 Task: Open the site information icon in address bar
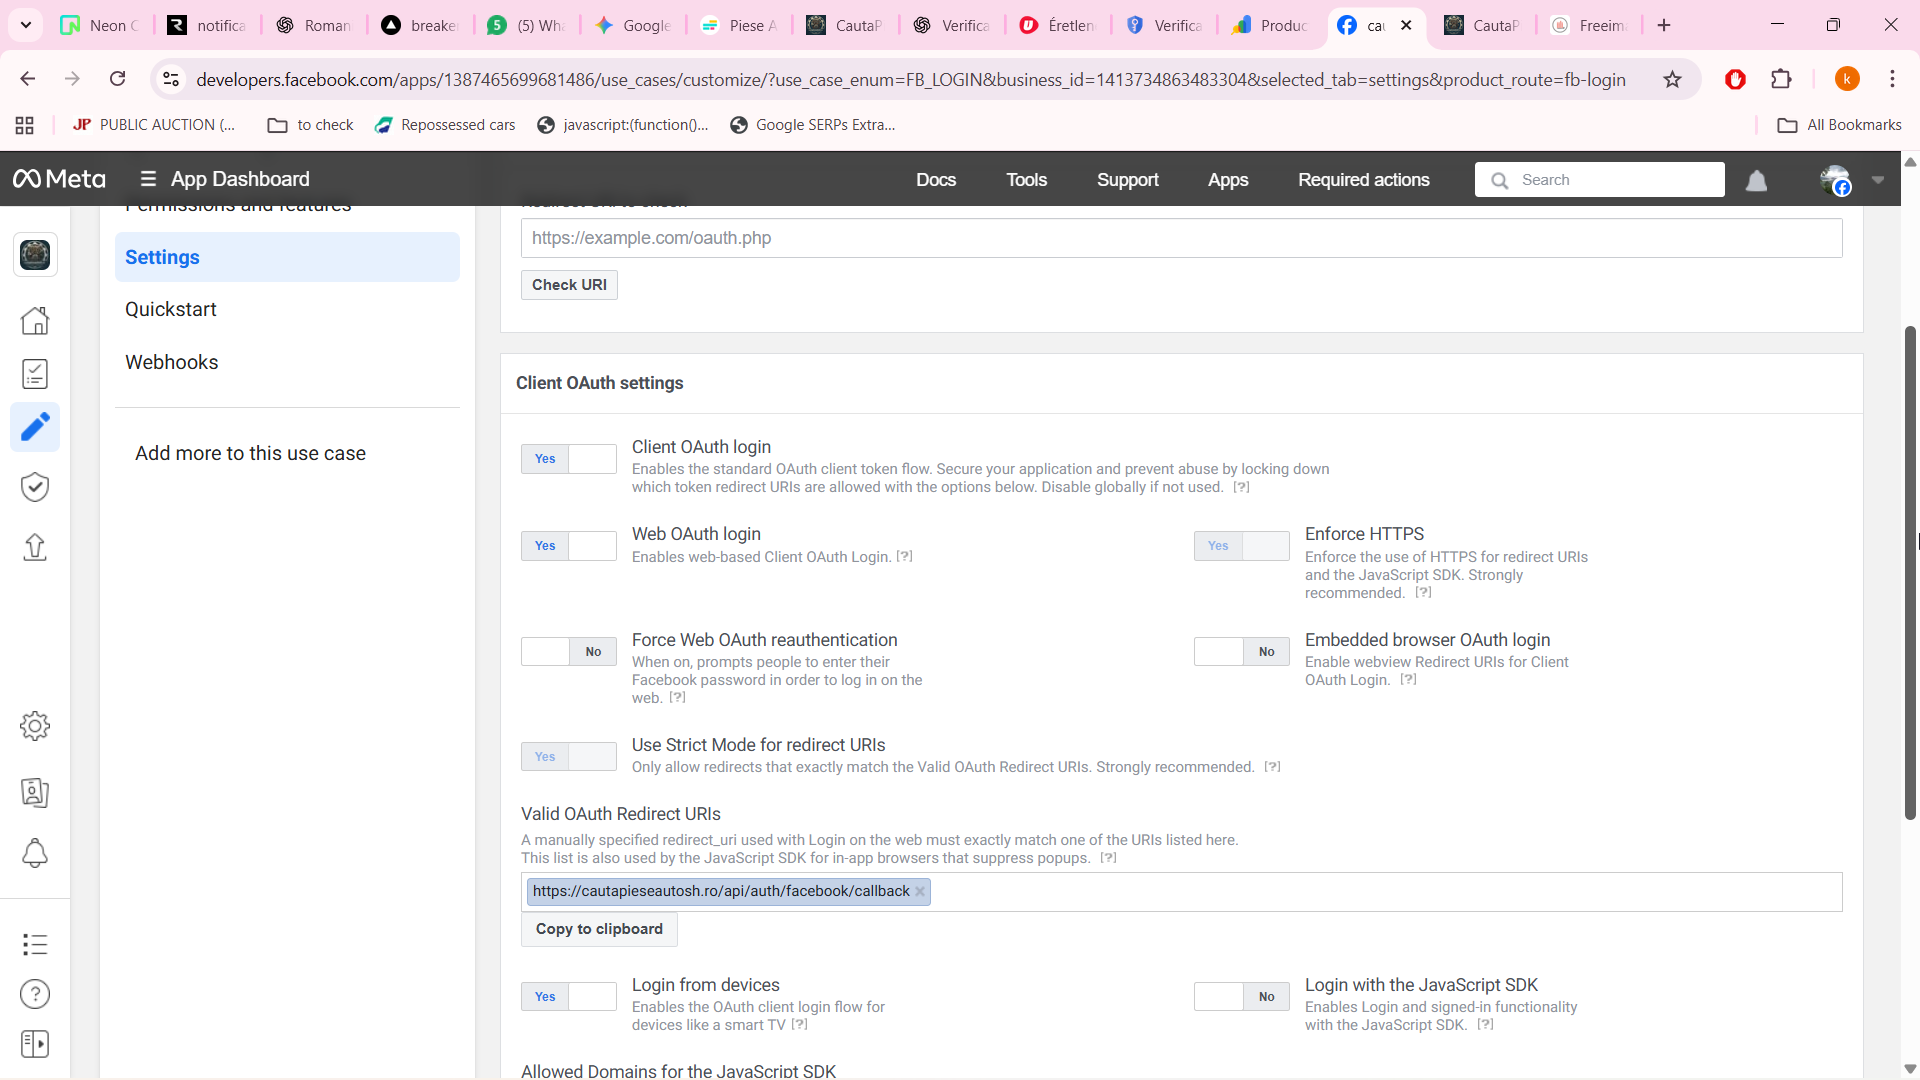(171, 79)
